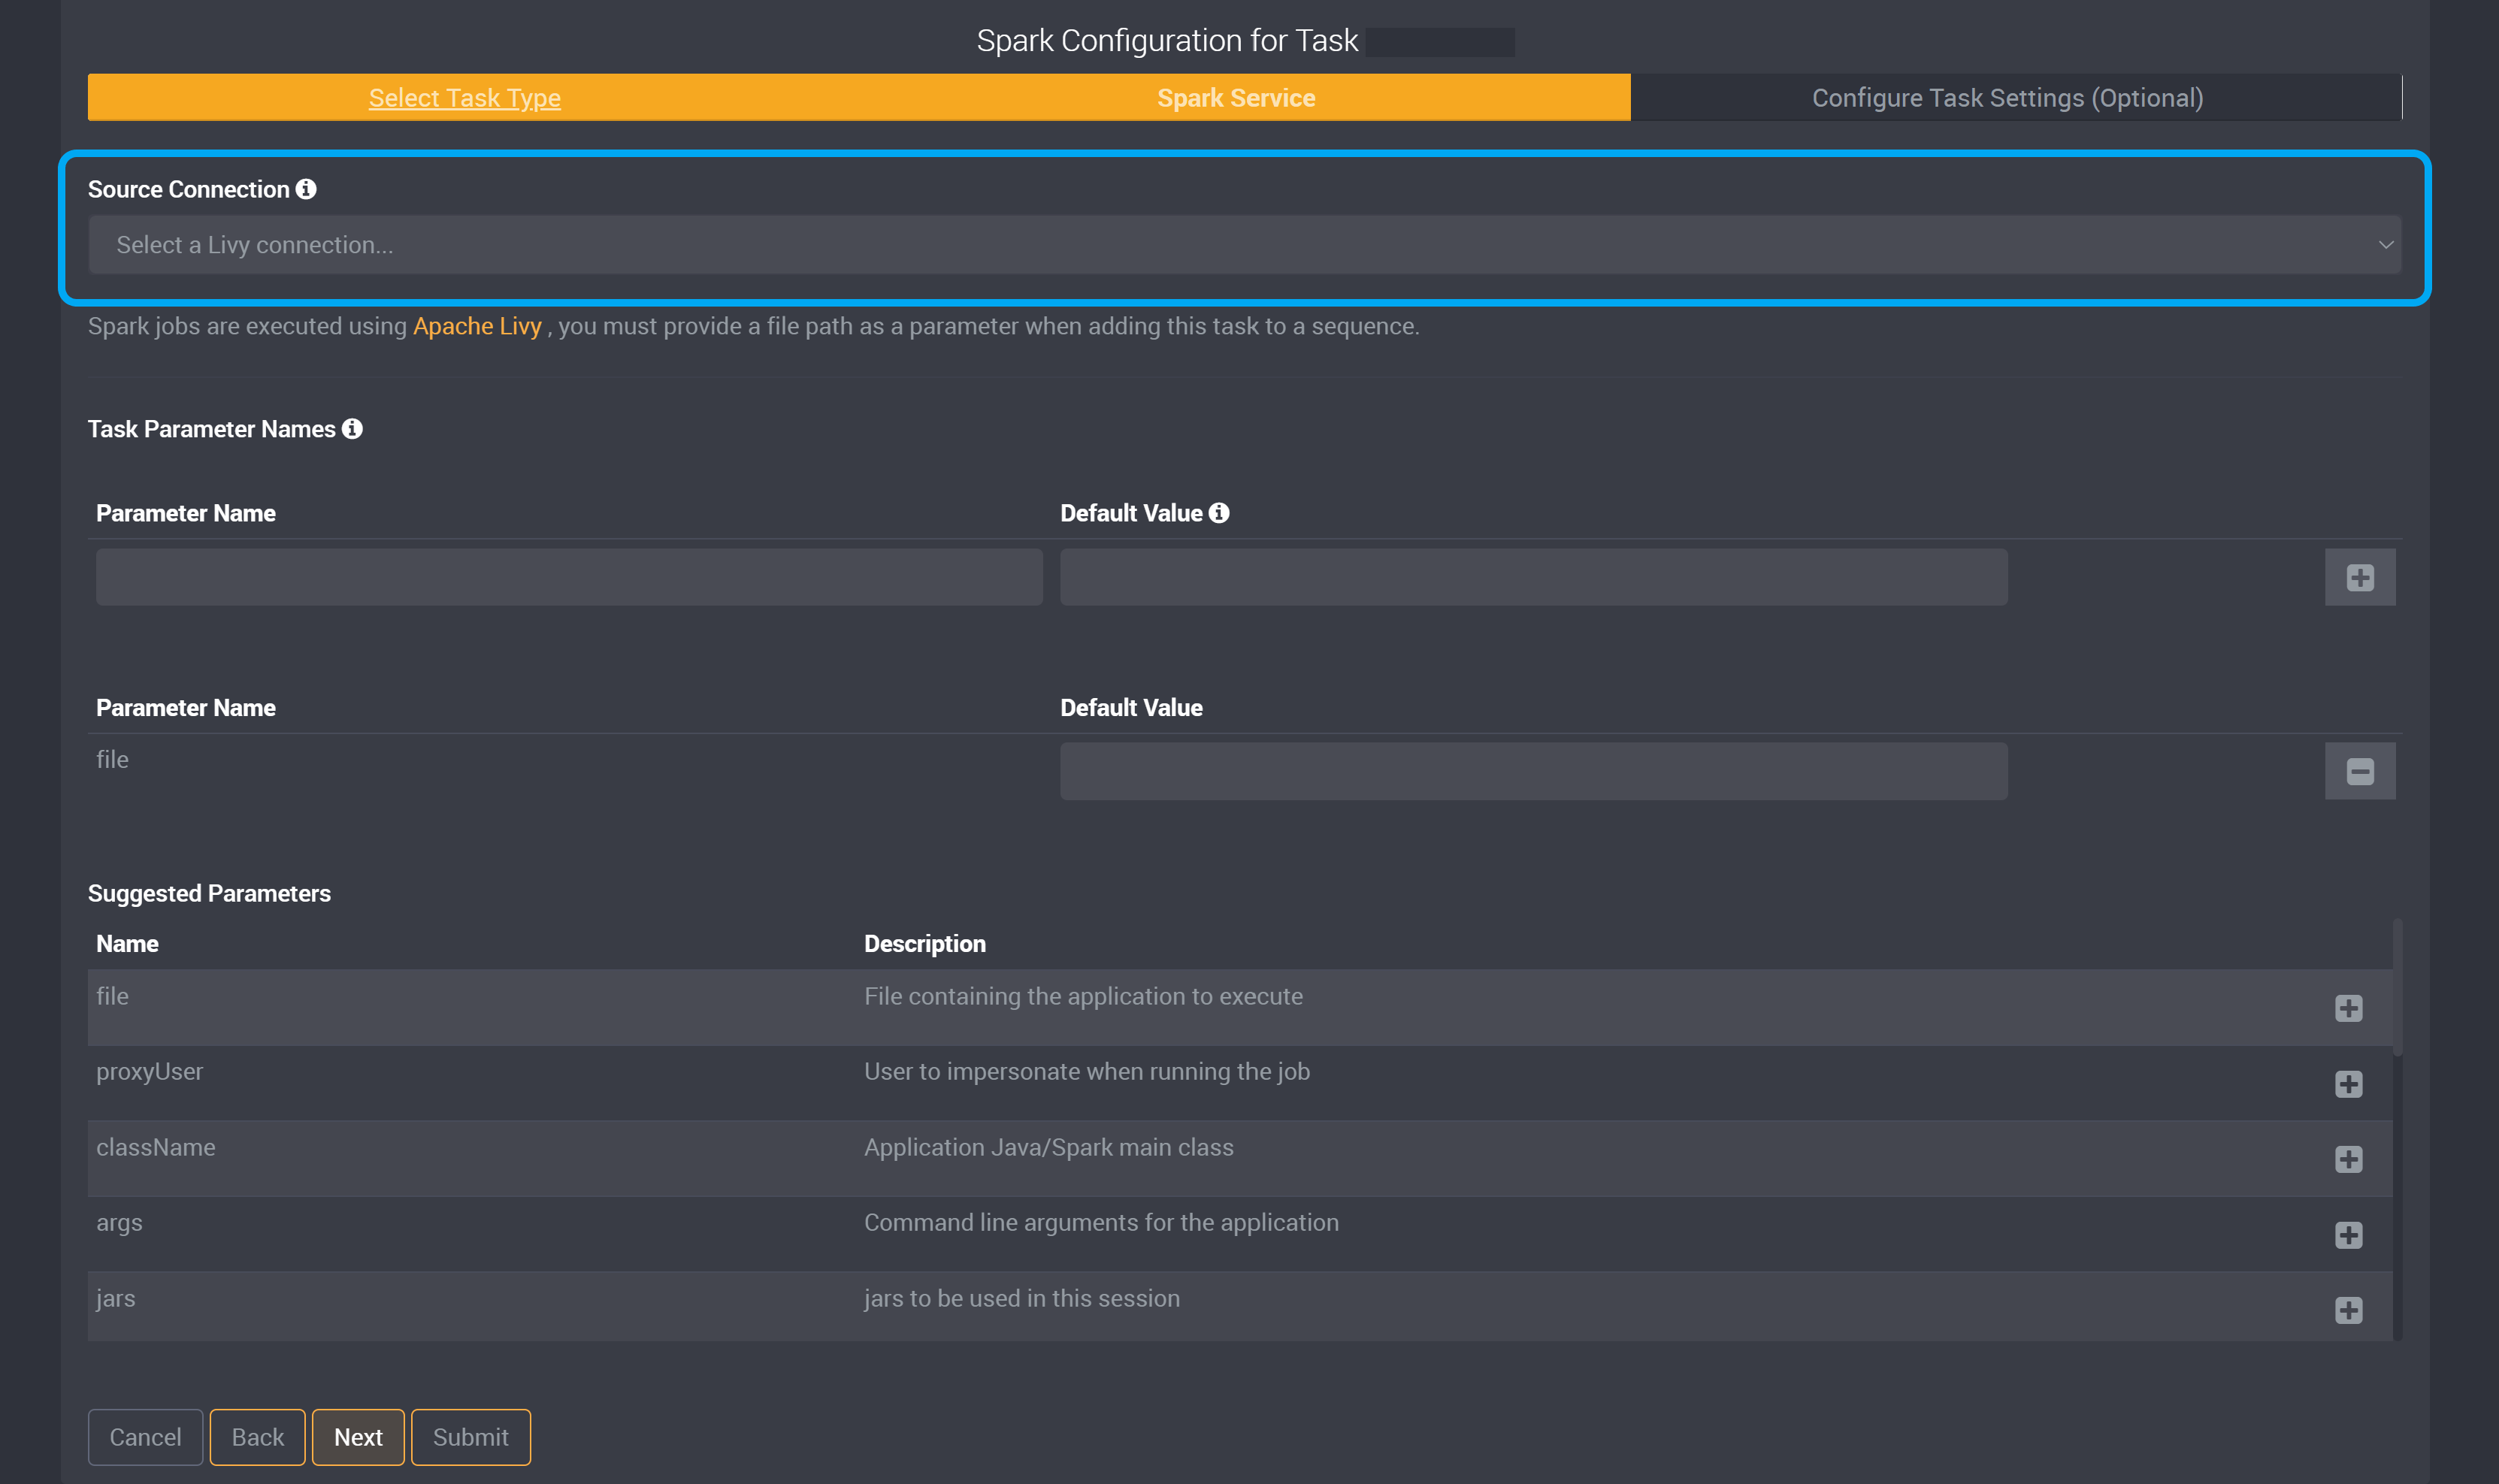Add suggested parameter file
The image size is (2499, 1484).
tap(2348, 1008)
